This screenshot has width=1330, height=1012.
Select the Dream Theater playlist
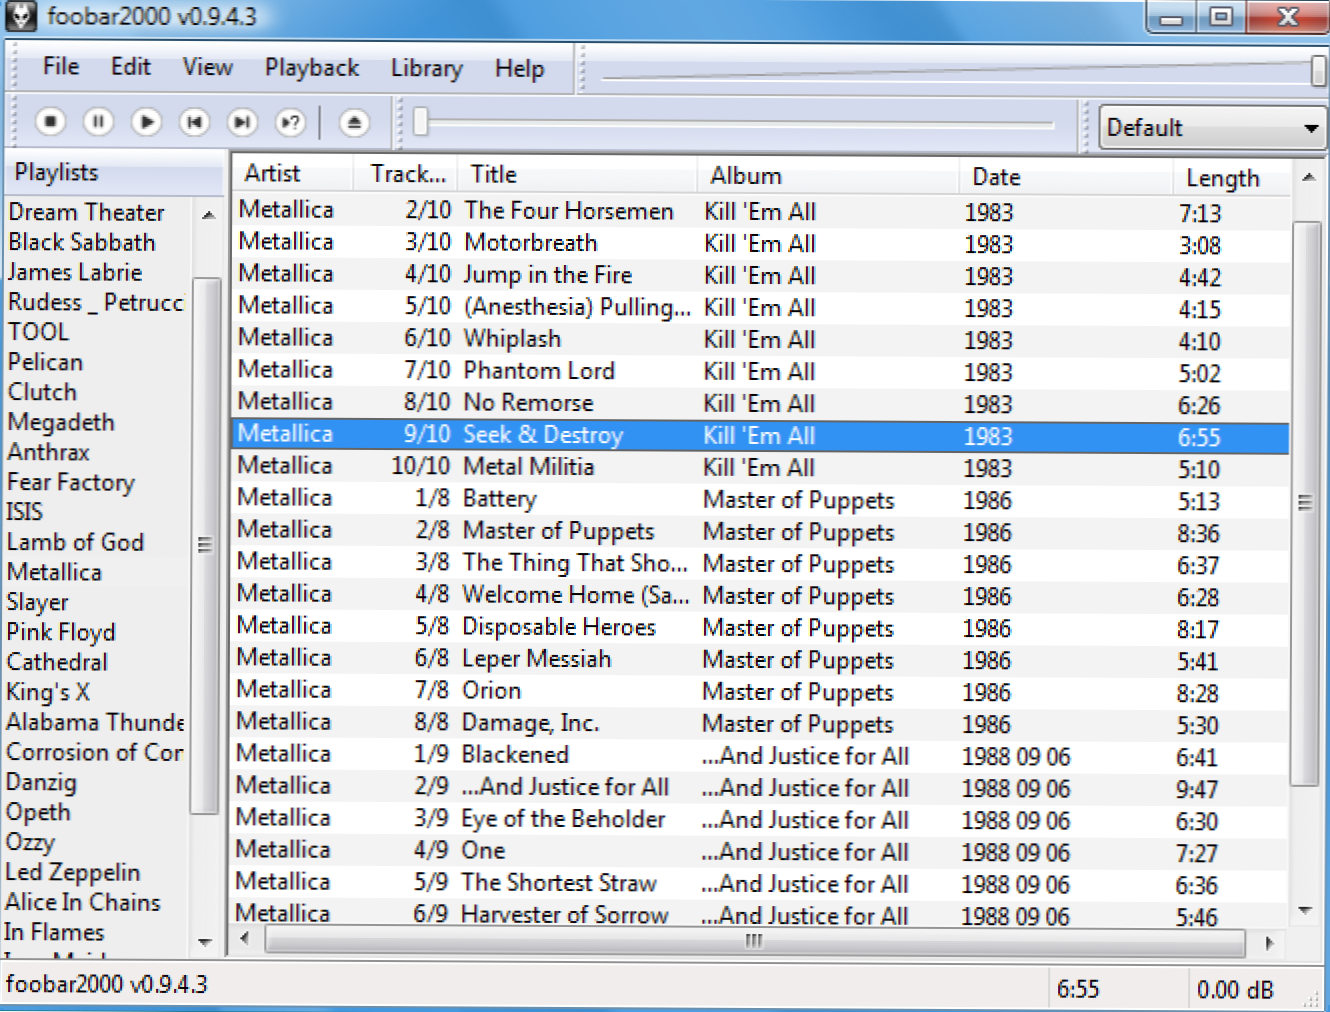(x=86, y=212)
